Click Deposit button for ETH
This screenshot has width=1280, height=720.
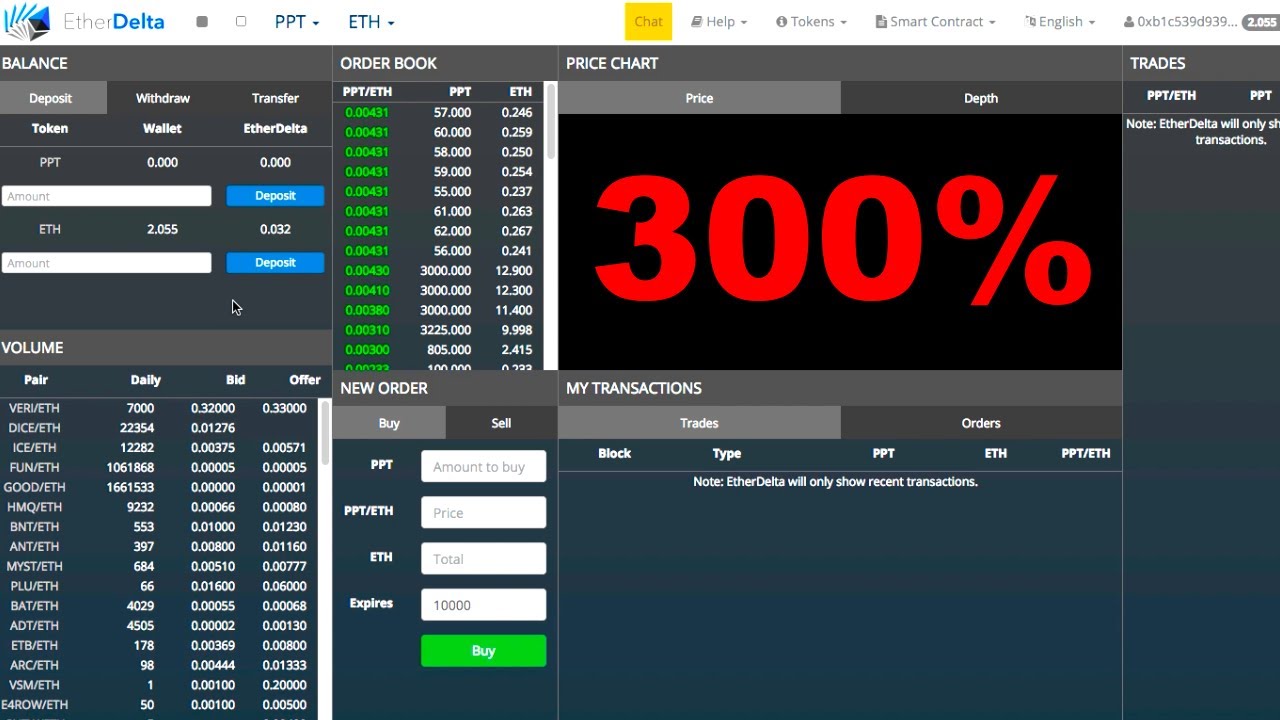(x=275, y=263)
